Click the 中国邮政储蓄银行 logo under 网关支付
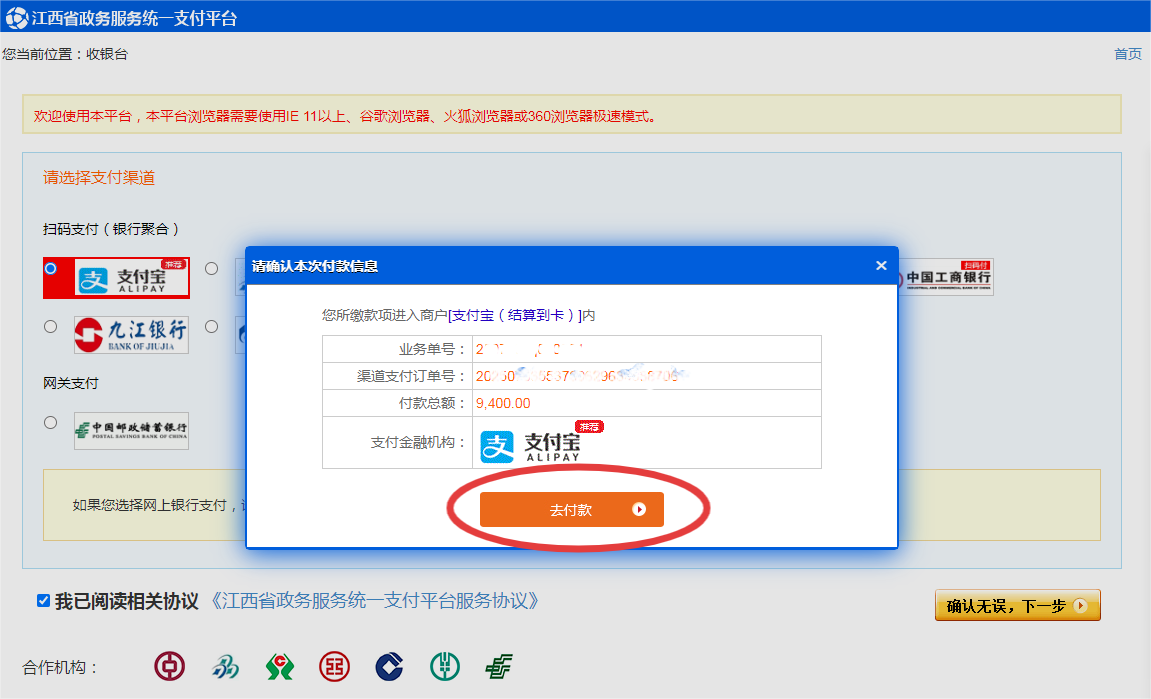The image size is (1151, 699). click(131, 430)
